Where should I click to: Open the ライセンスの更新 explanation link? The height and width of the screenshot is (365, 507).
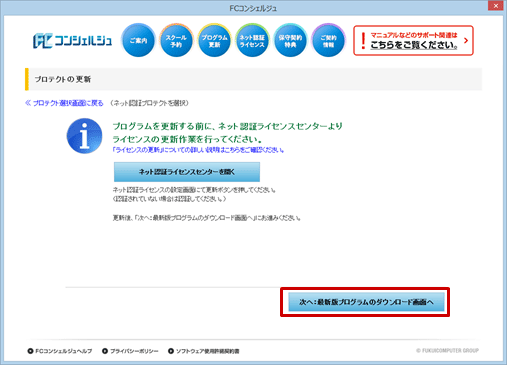pyautogui.click(x=199, y=150)
